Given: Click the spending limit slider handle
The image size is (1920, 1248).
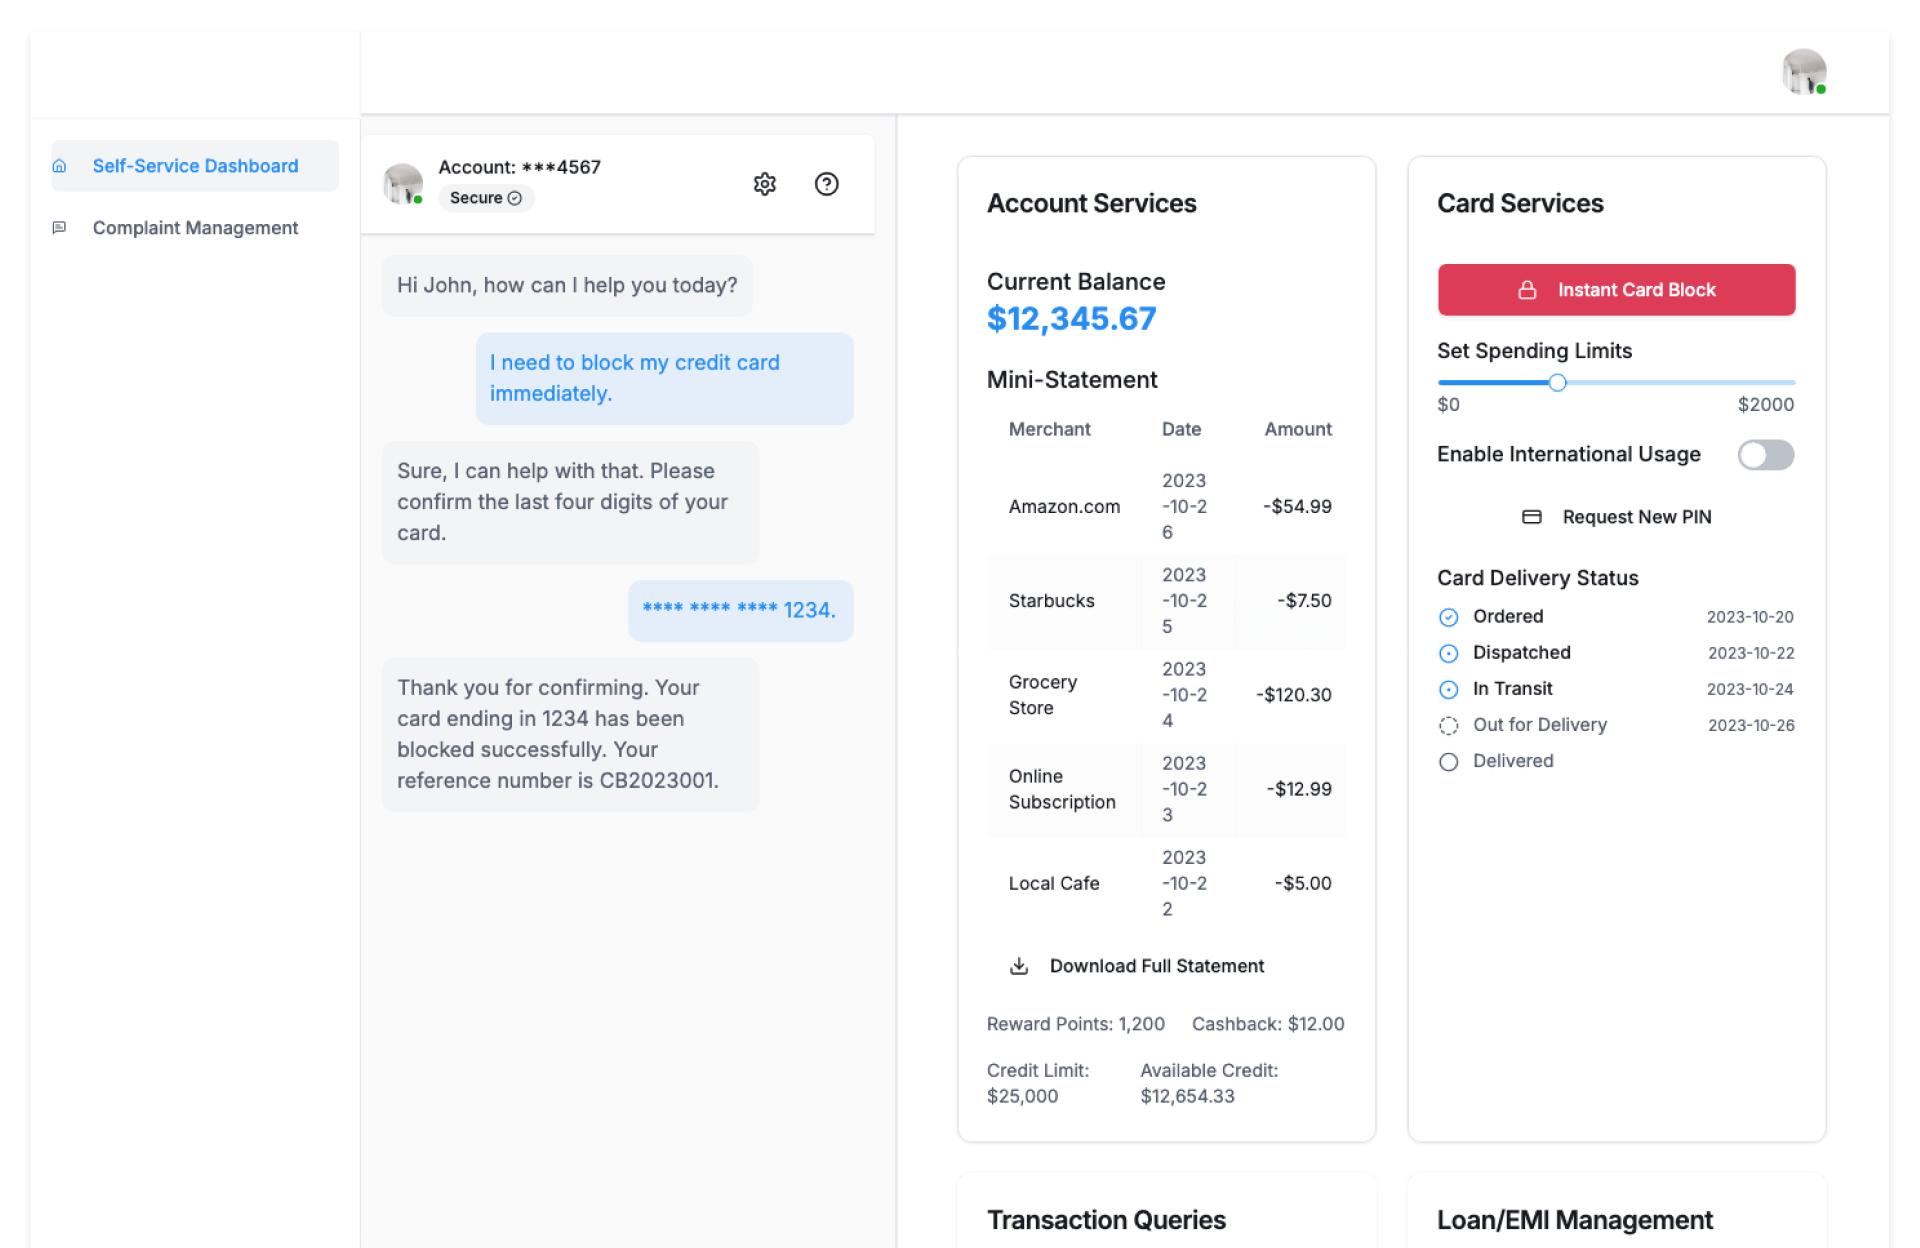Looking at the screenshot, I should point(1557,382).
